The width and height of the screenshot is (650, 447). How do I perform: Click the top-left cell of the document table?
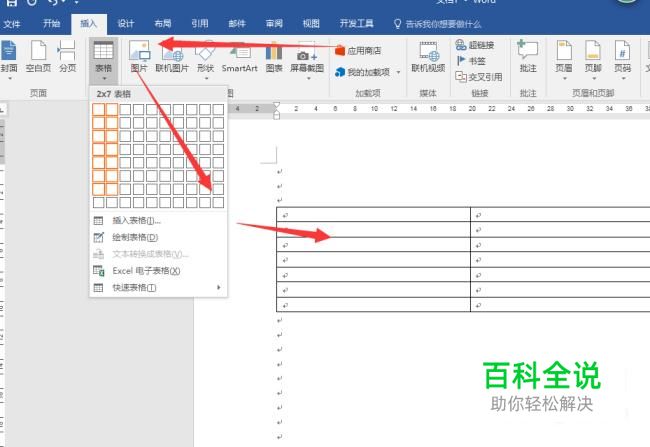374,214
